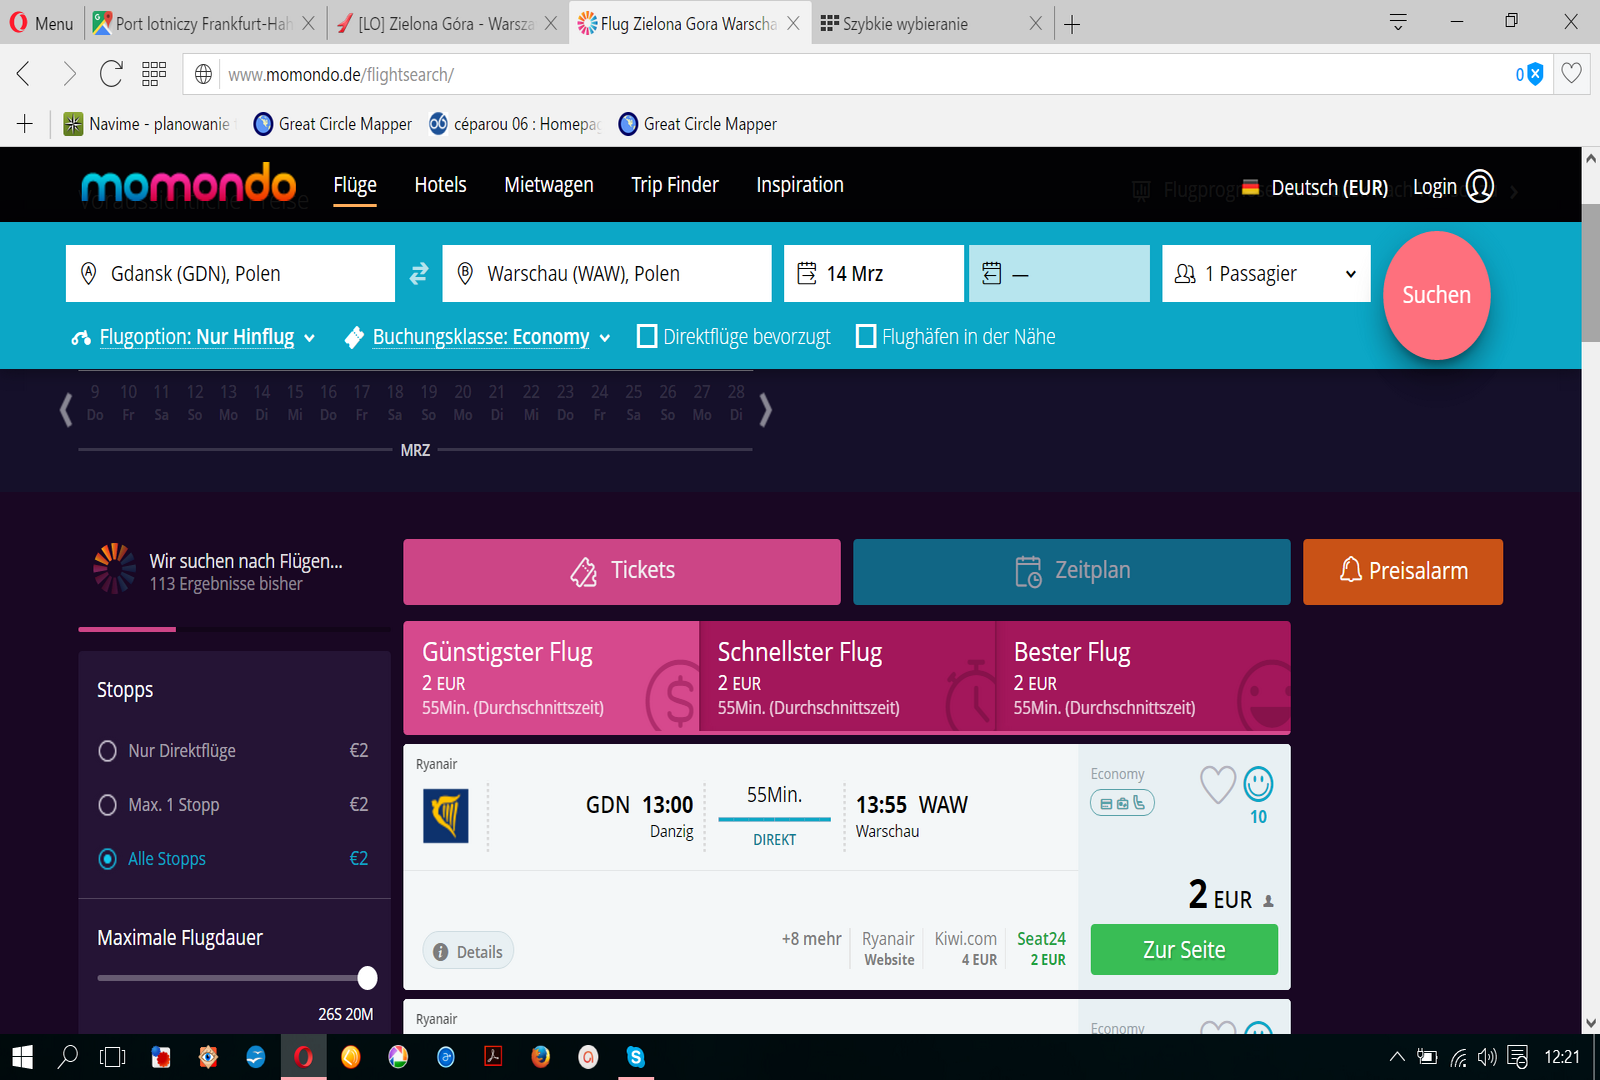Click the green Zur Seite button

pos(1184,949)
